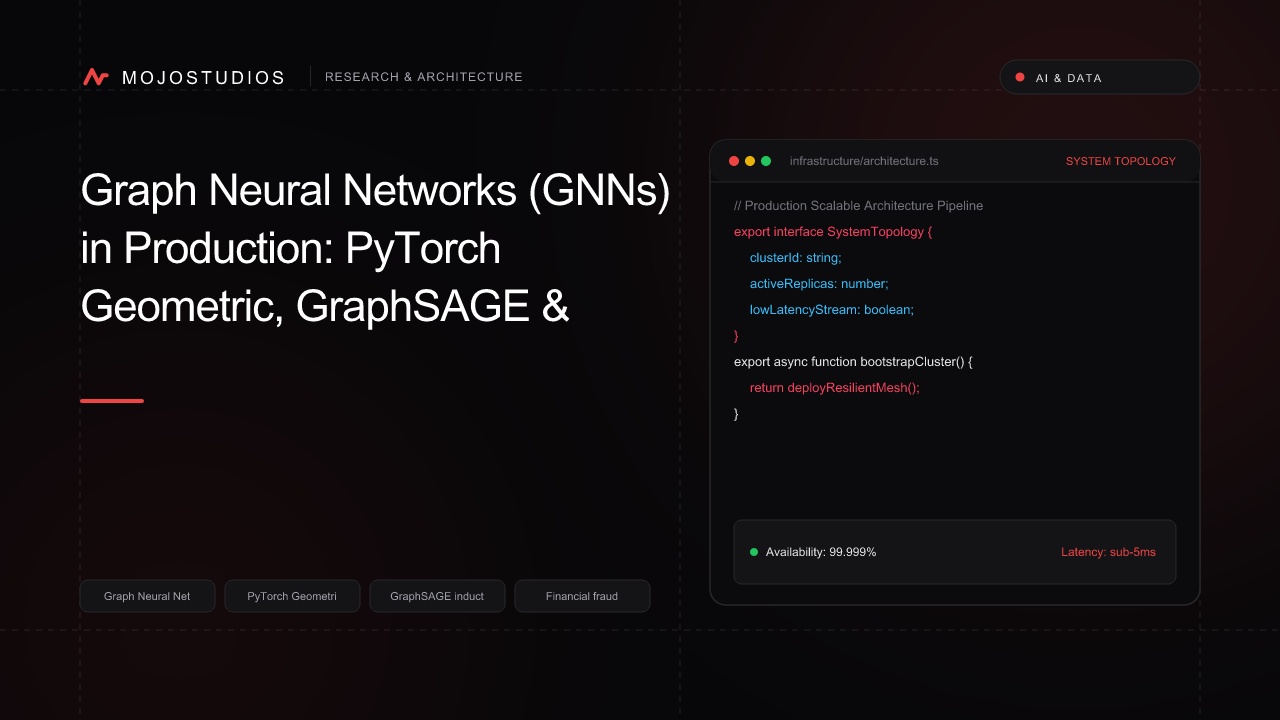Click the Production Scalable Architecture Pipeline comment
The width and height of the screenshot is (1280, 720).
tap(858, 205)
